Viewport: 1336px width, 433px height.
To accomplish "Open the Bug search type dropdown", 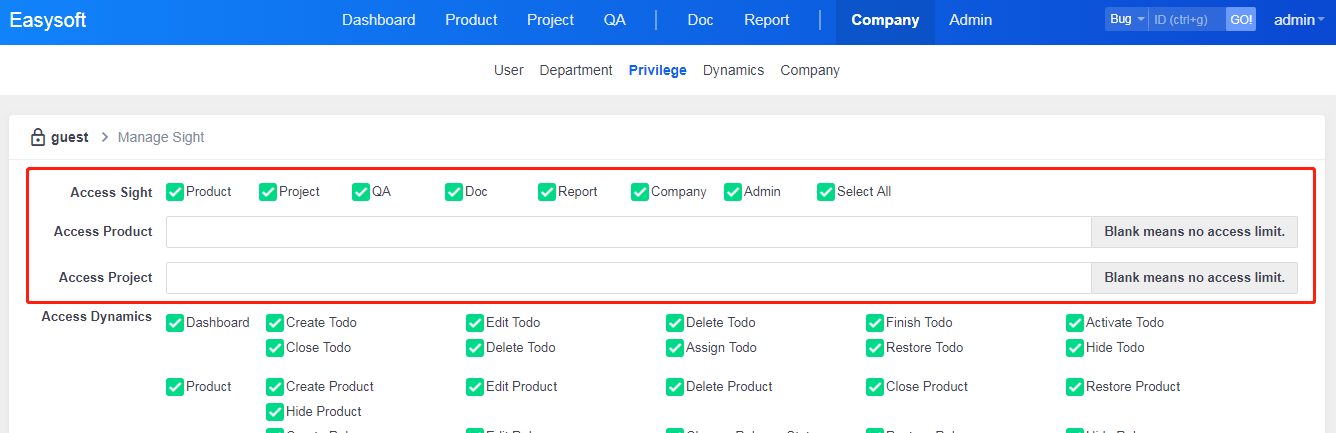I will 1126,20.
